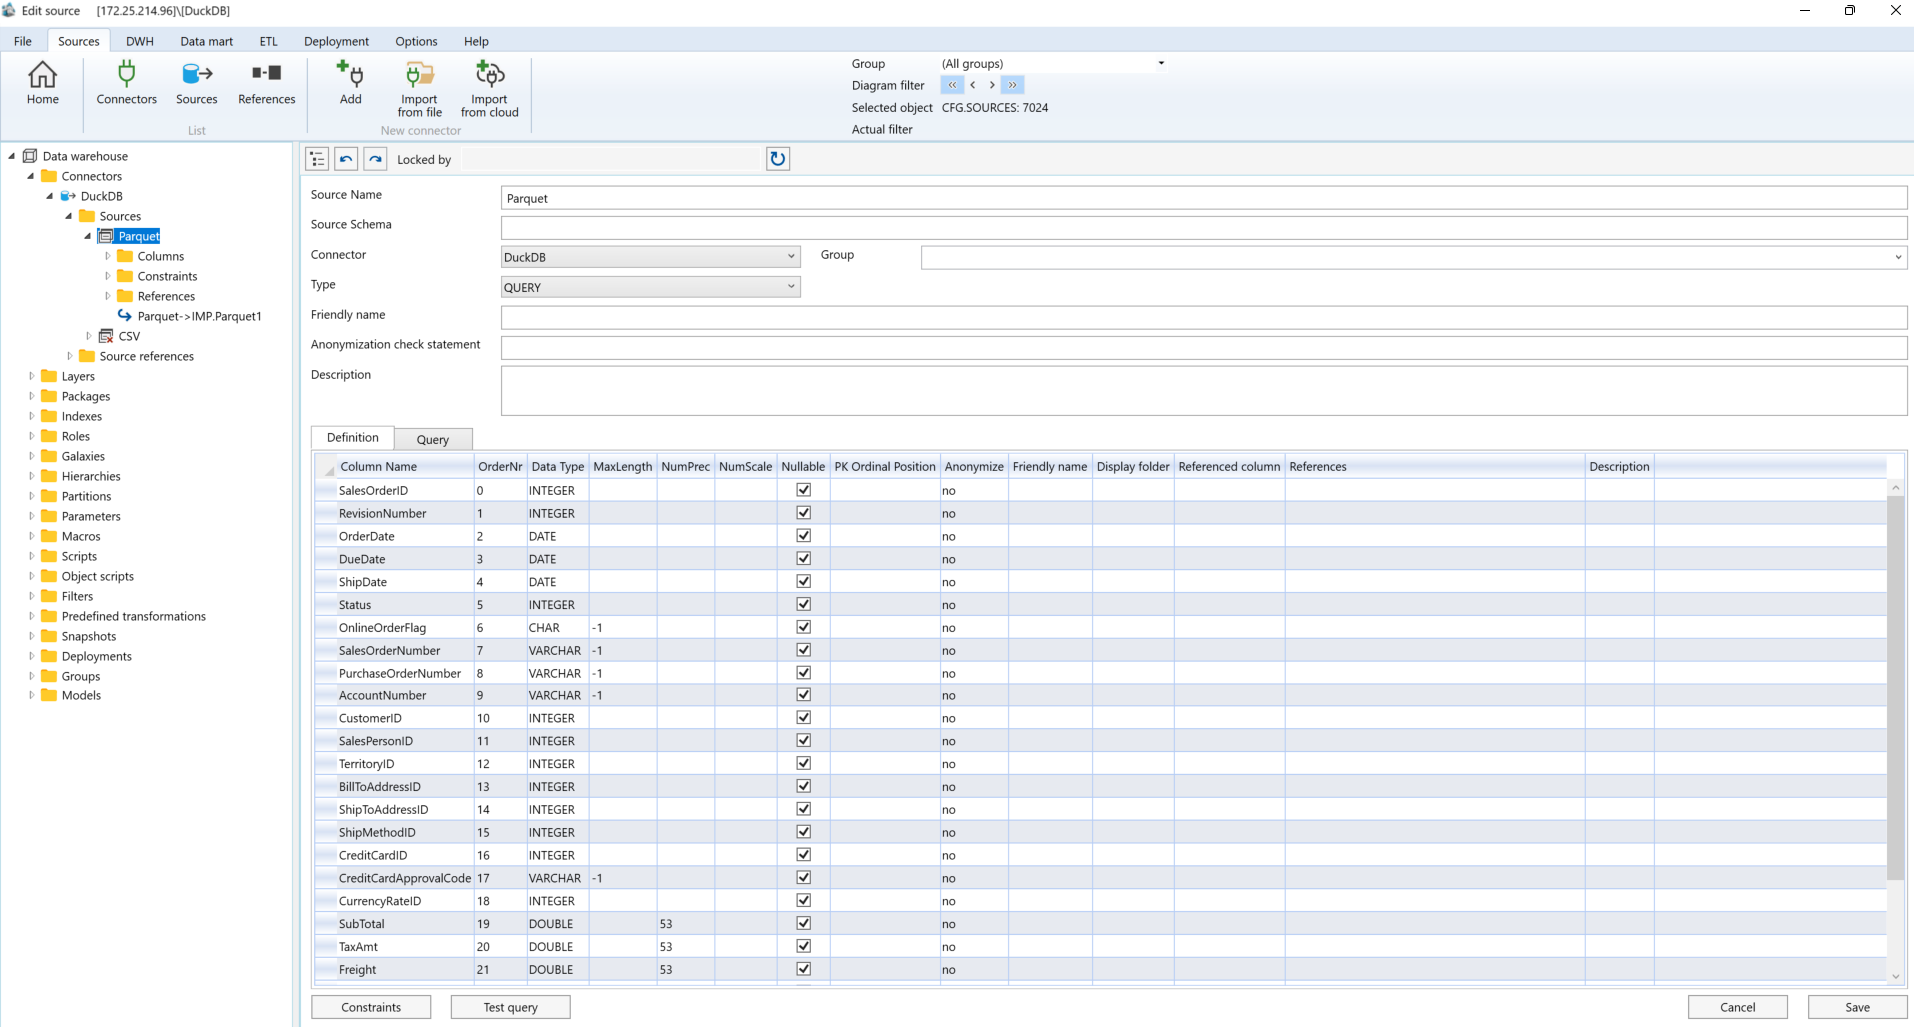Click Import from file icon
Viewport: 1914px width, 1027px height.
[x=419, y=88]
